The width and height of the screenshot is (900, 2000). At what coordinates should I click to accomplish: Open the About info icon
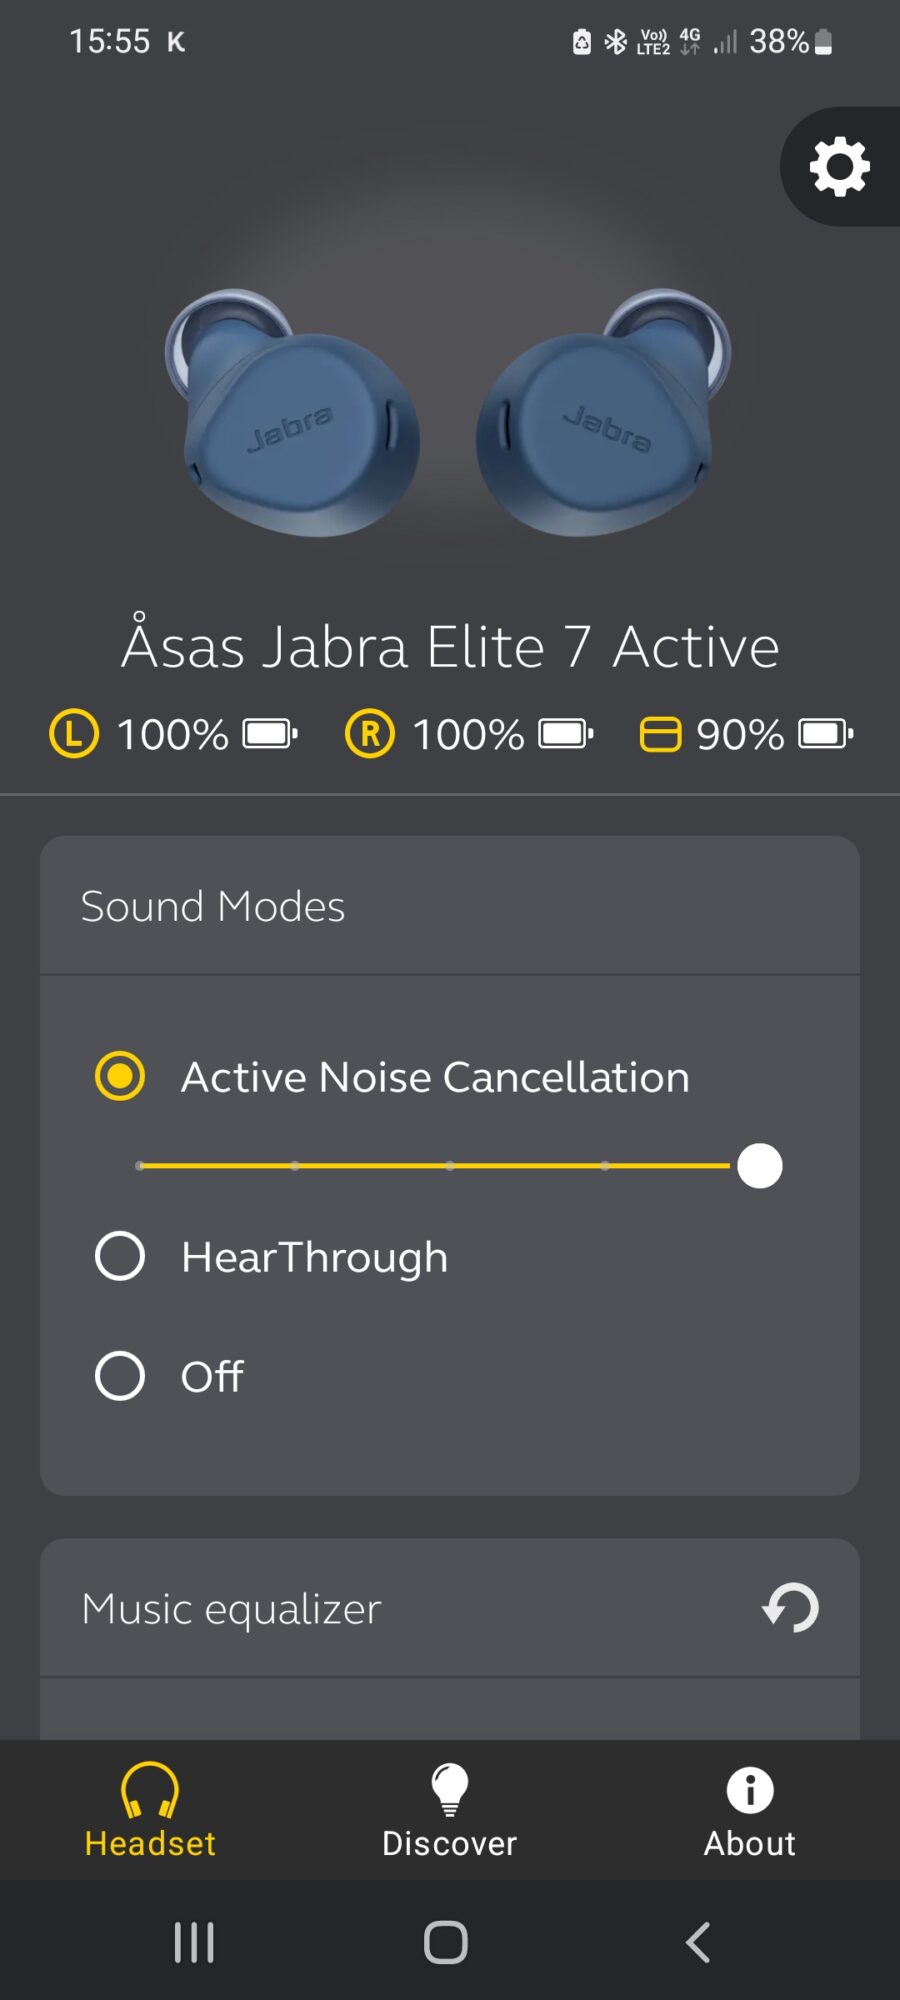tap(750, 1790)
